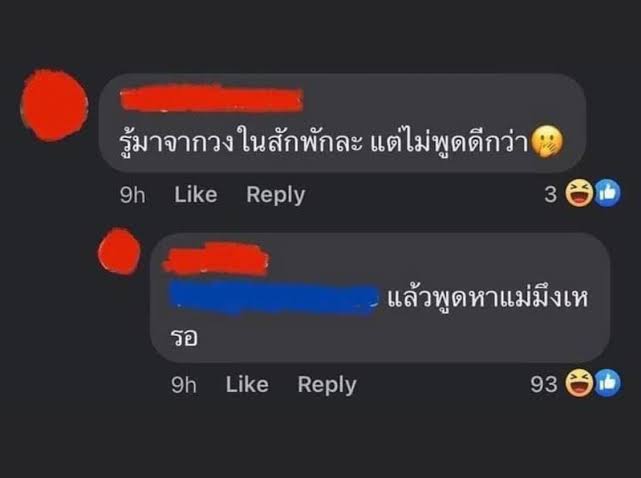Open the large red-masked commenter profile picture

pyautogui.click(x=54, y=105)
